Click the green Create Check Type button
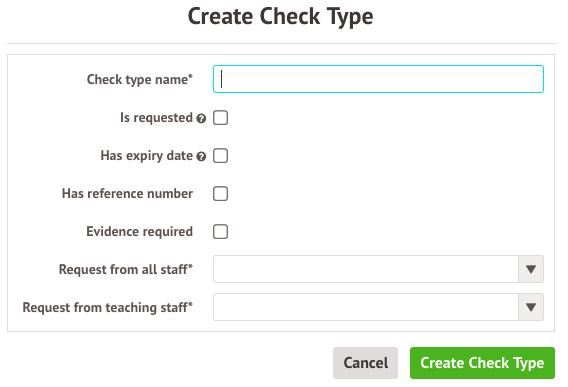568x387 pixels. coord(482,363)
